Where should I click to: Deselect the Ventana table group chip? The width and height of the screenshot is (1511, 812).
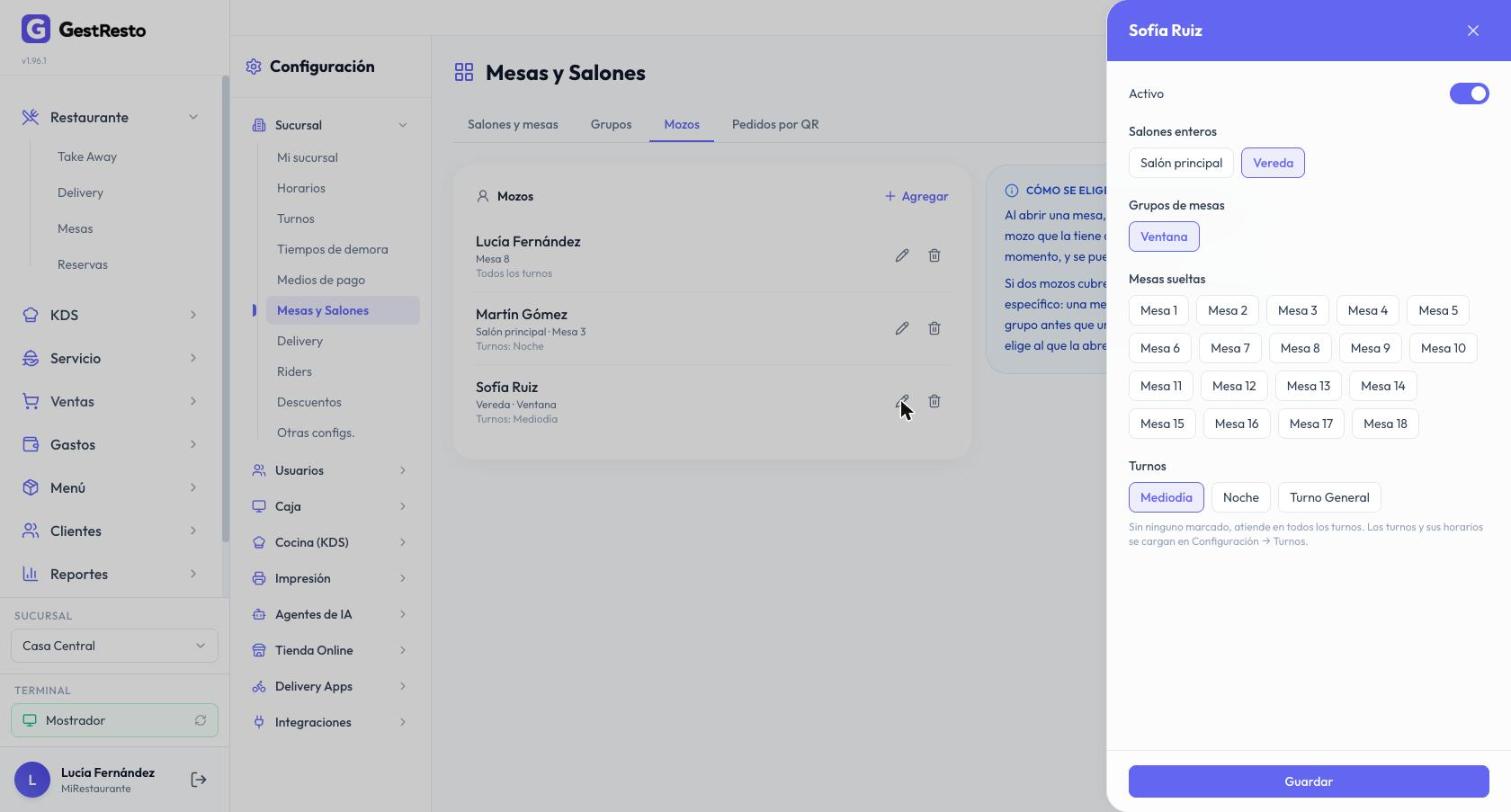(x=1164, y=237)
